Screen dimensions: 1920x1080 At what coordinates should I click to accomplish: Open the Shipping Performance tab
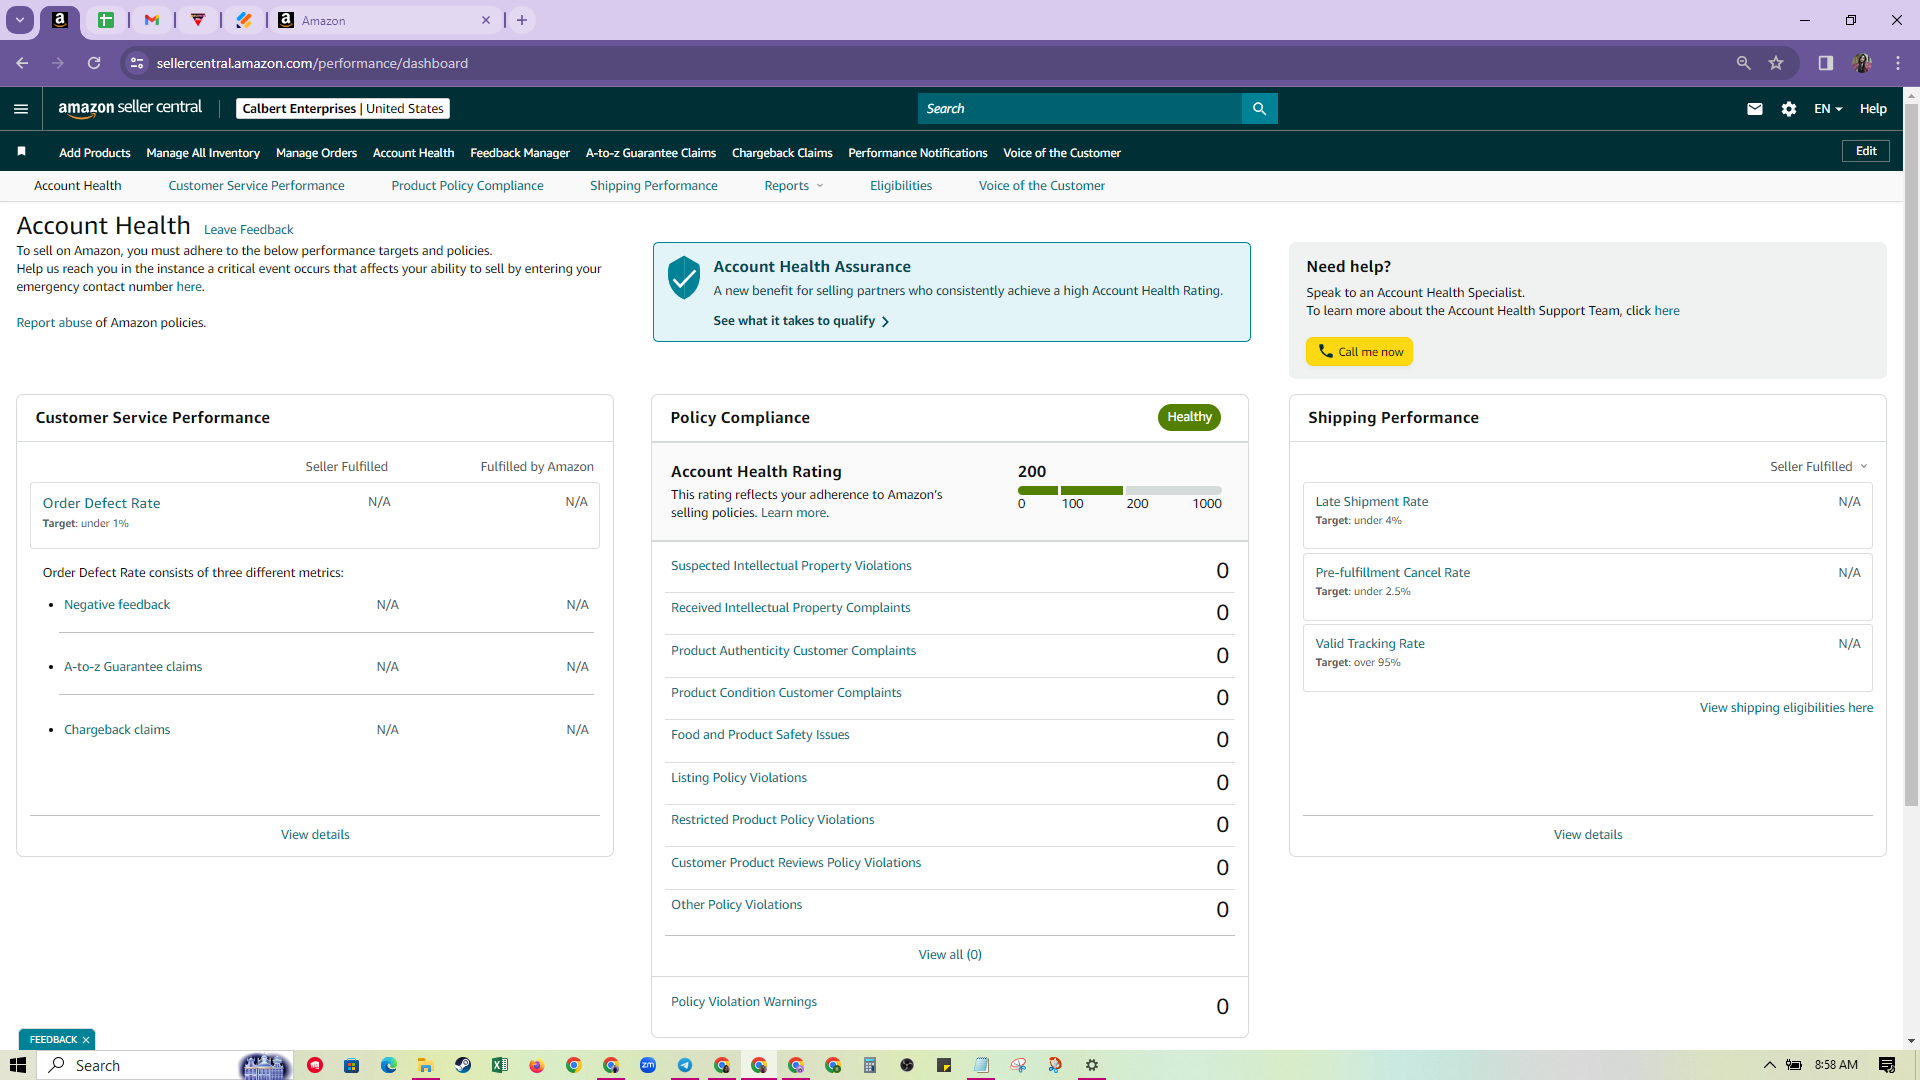[x=654, y=186]
